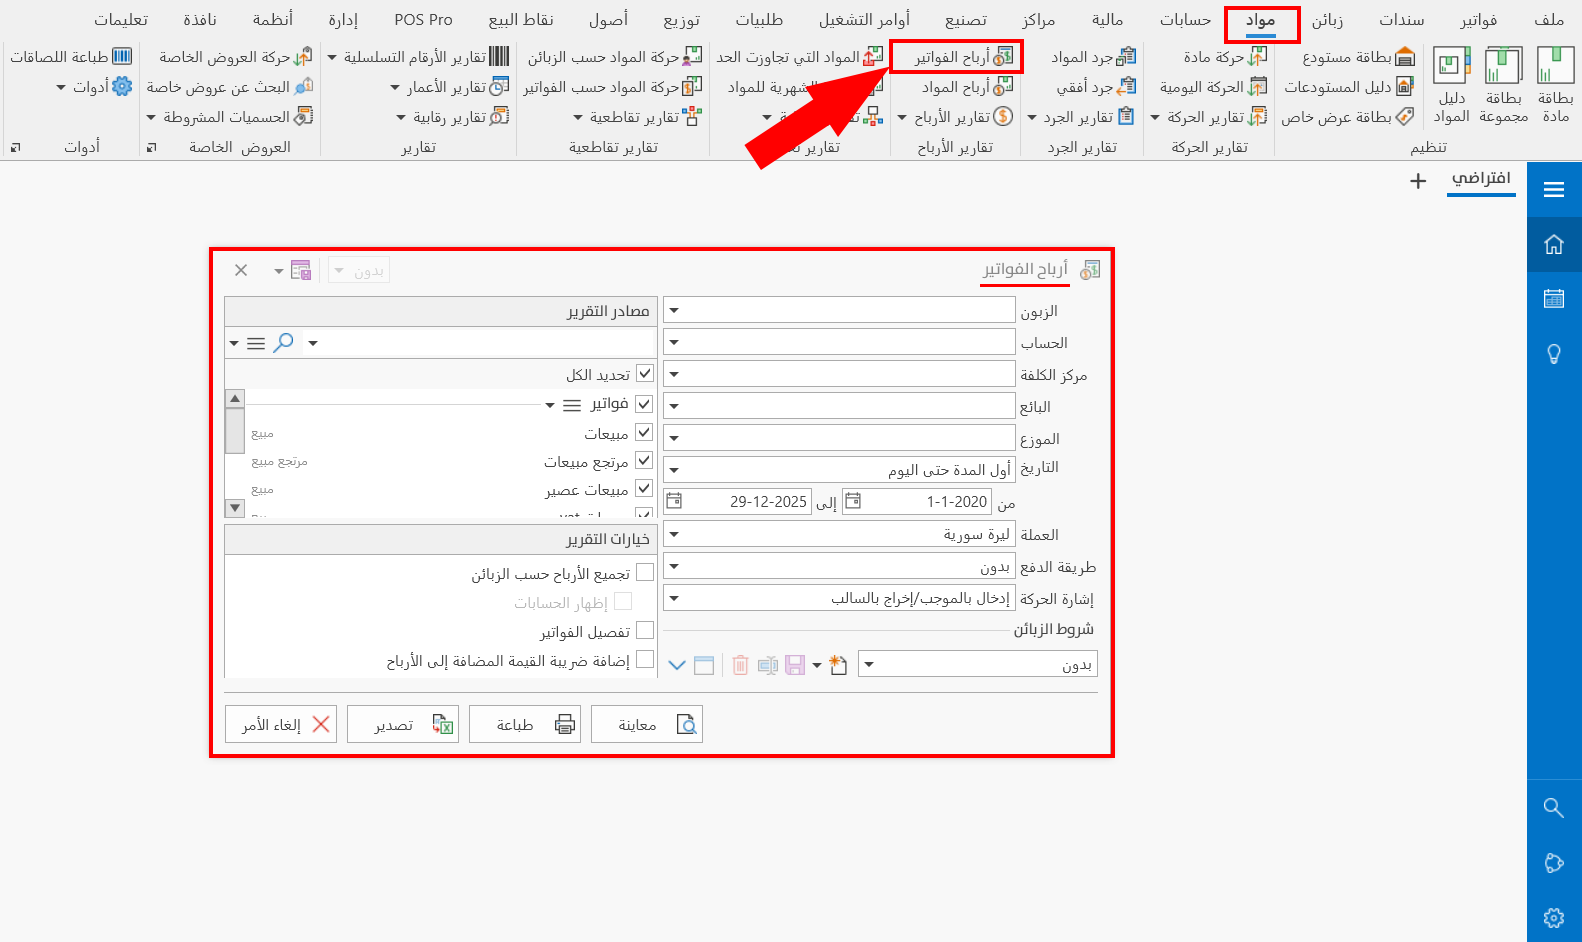Image resolution: width=1582 pixels, height=942 pixels.
Task: Open the الموزع distributor dropdown
Action: 674,439
